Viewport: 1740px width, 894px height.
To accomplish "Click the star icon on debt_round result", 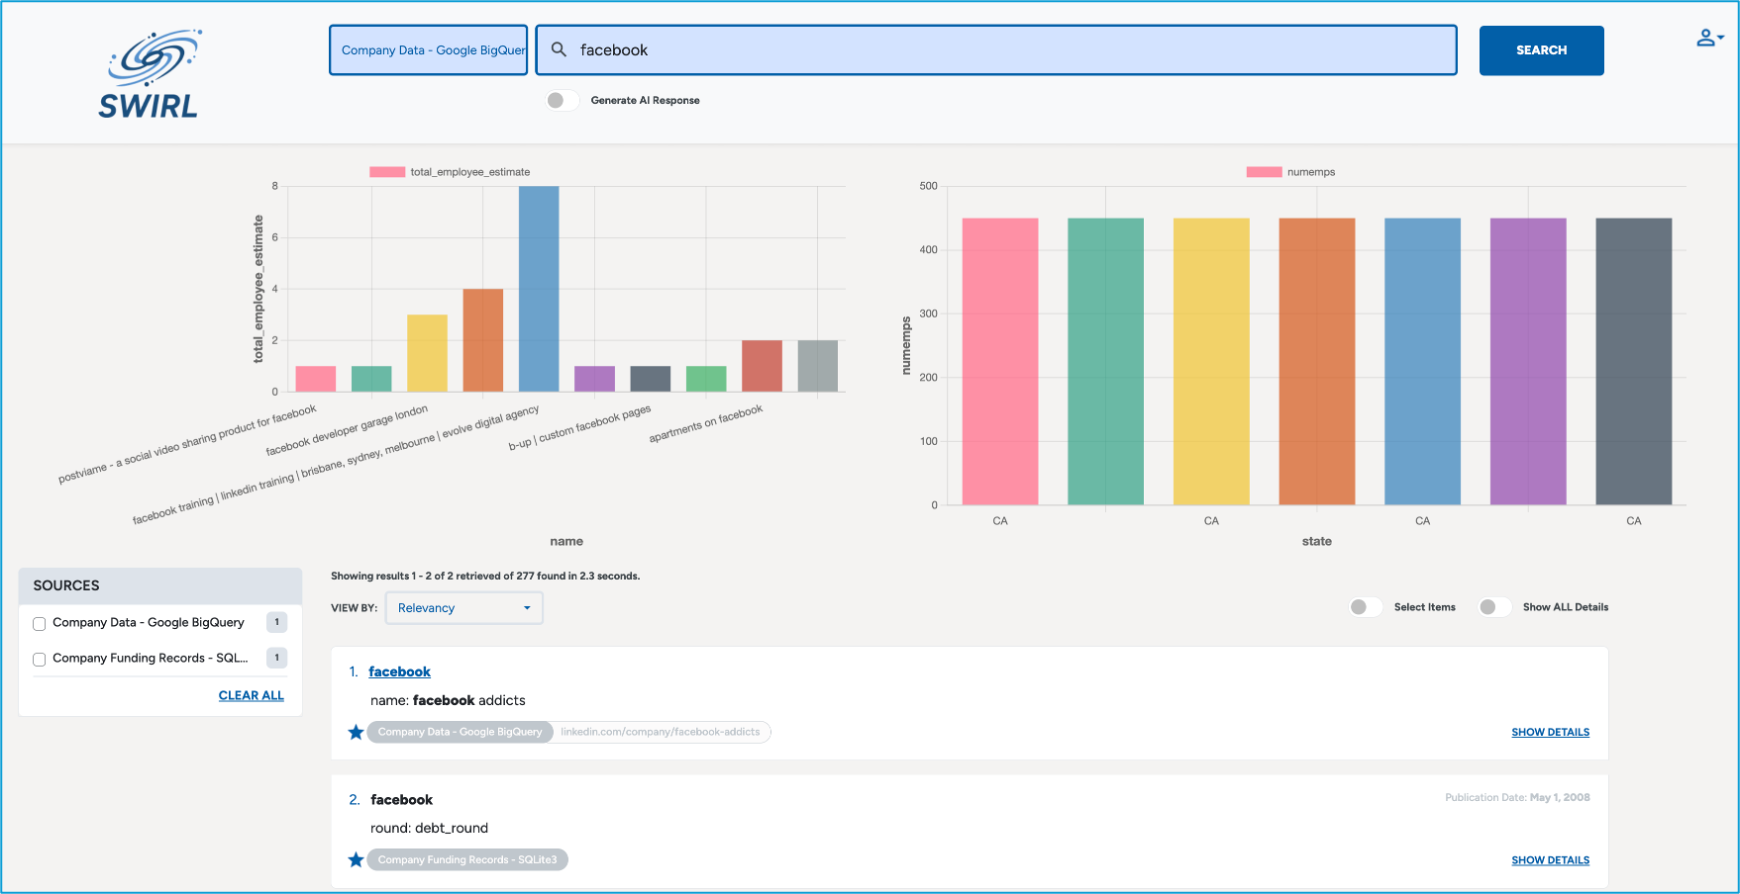I will (x=355, y=860).
